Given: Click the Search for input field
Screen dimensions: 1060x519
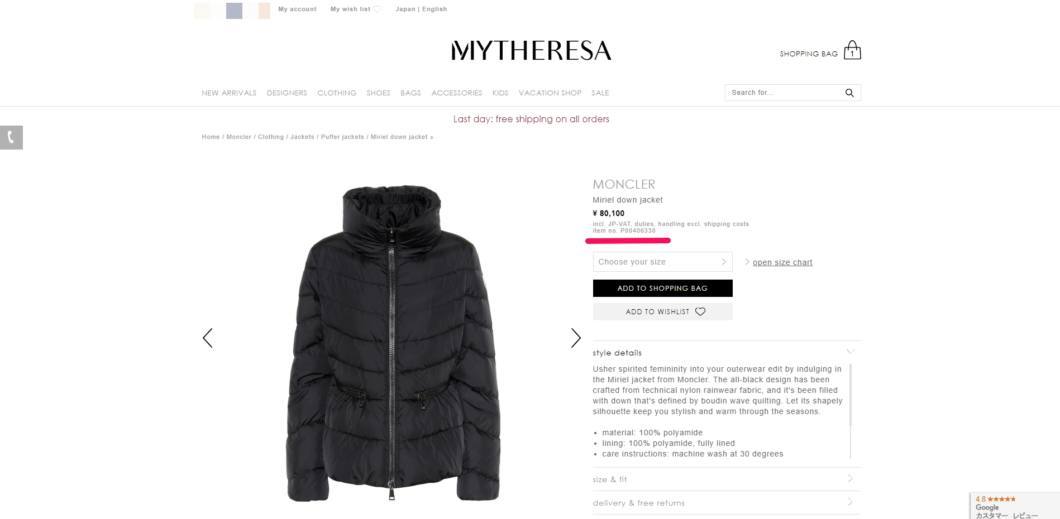Looking at the screenshot, I should (x=784, y=93).
